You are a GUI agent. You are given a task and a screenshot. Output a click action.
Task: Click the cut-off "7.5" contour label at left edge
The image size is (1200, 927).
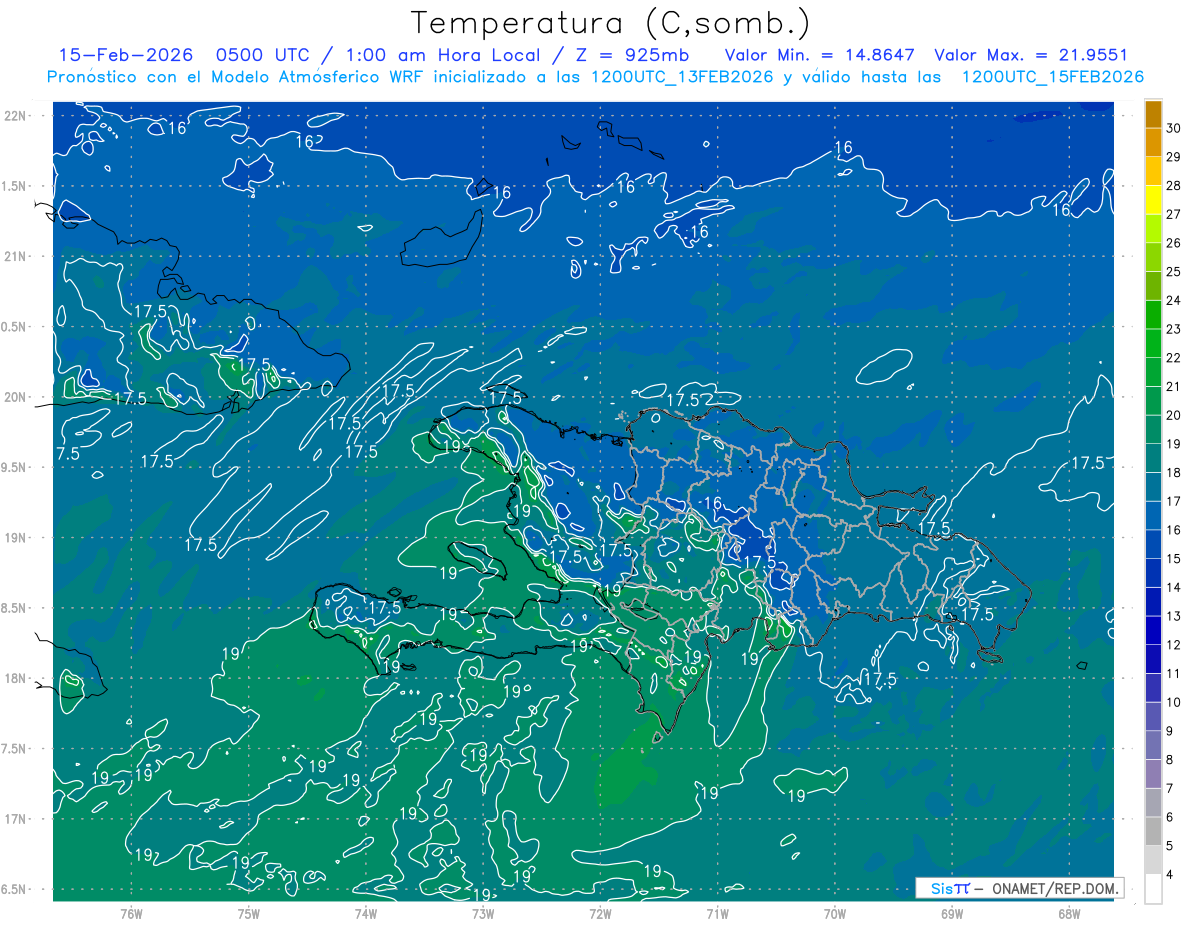(66, 453)
